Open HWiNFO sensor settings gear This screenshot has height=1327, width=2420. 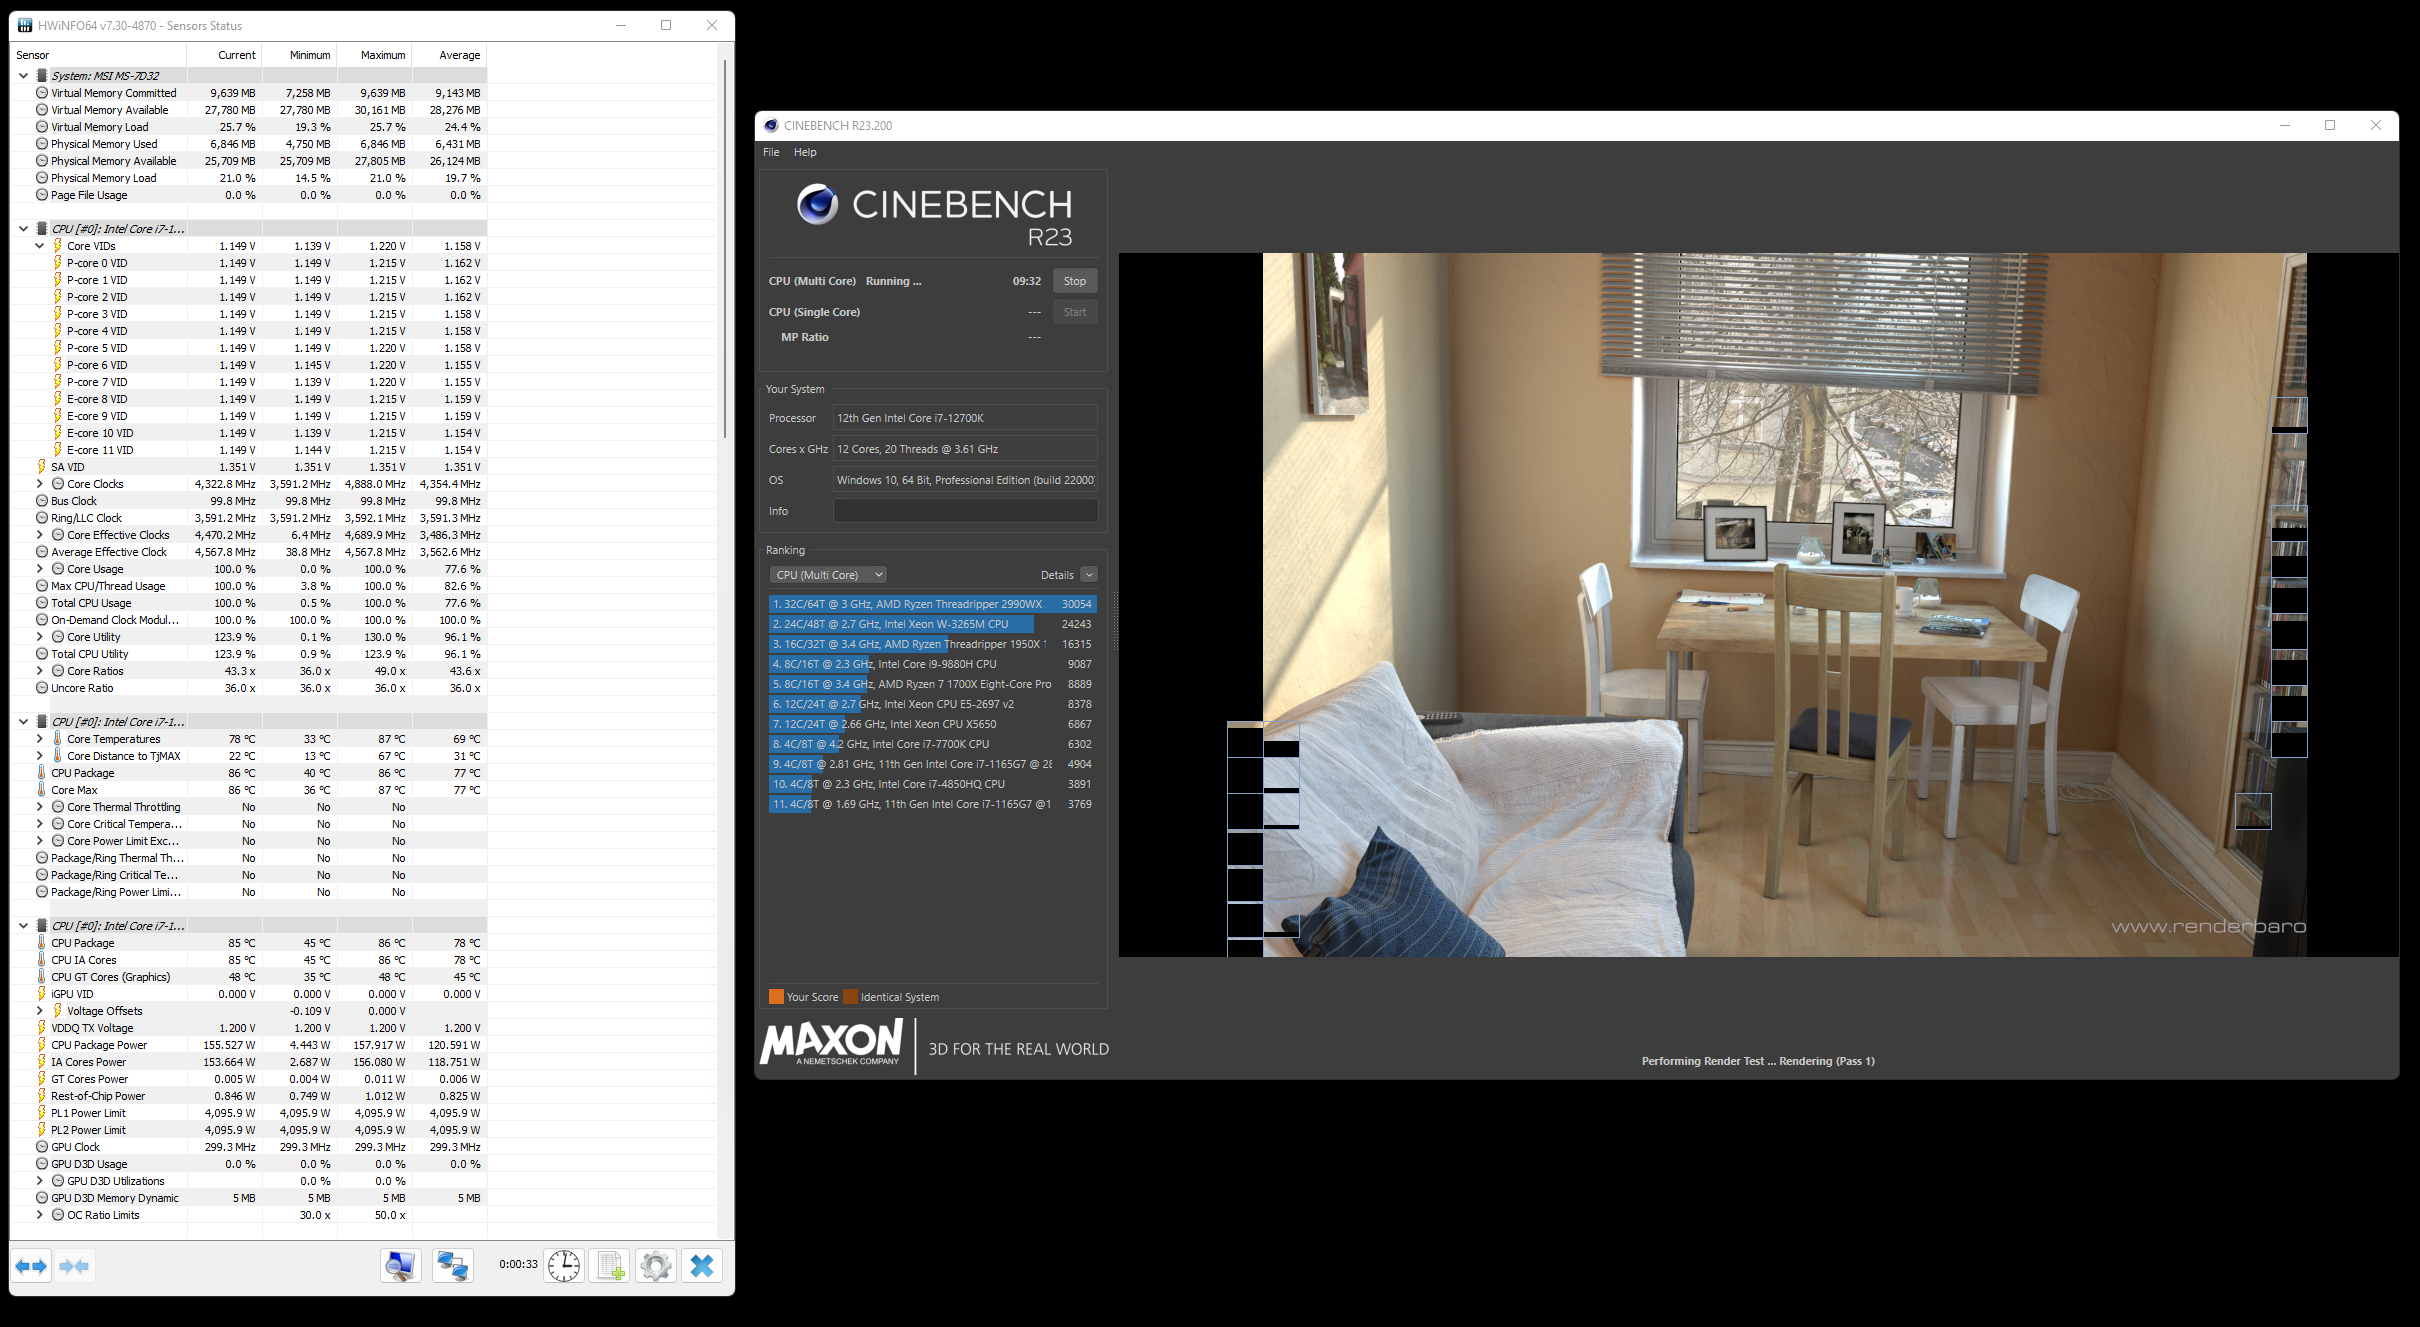click(656, 1266)
